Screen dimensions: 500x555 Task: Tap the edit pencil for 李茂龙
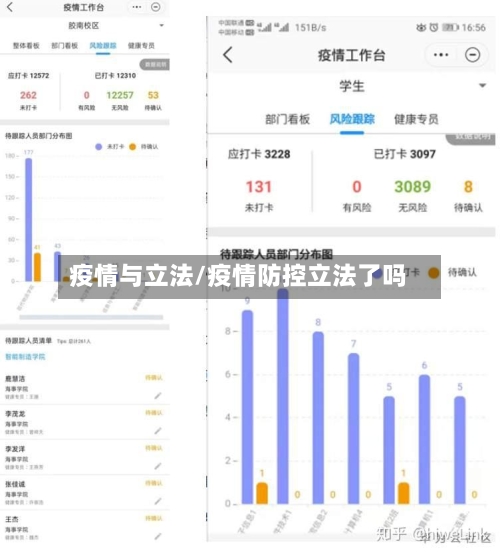[x=158, y=431]
